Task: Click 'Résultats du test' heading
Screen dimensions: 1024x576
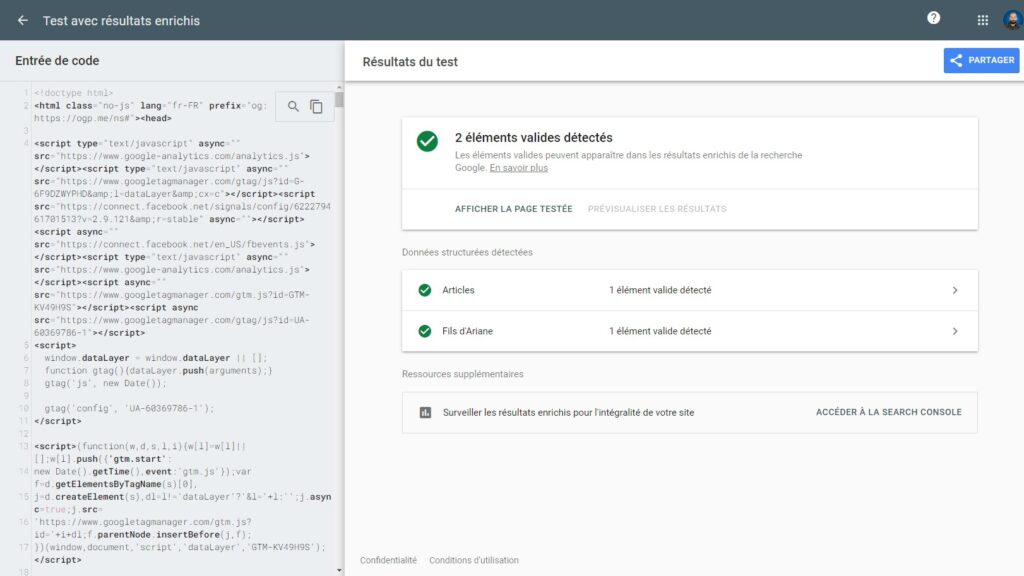Action: pos(409,62)
